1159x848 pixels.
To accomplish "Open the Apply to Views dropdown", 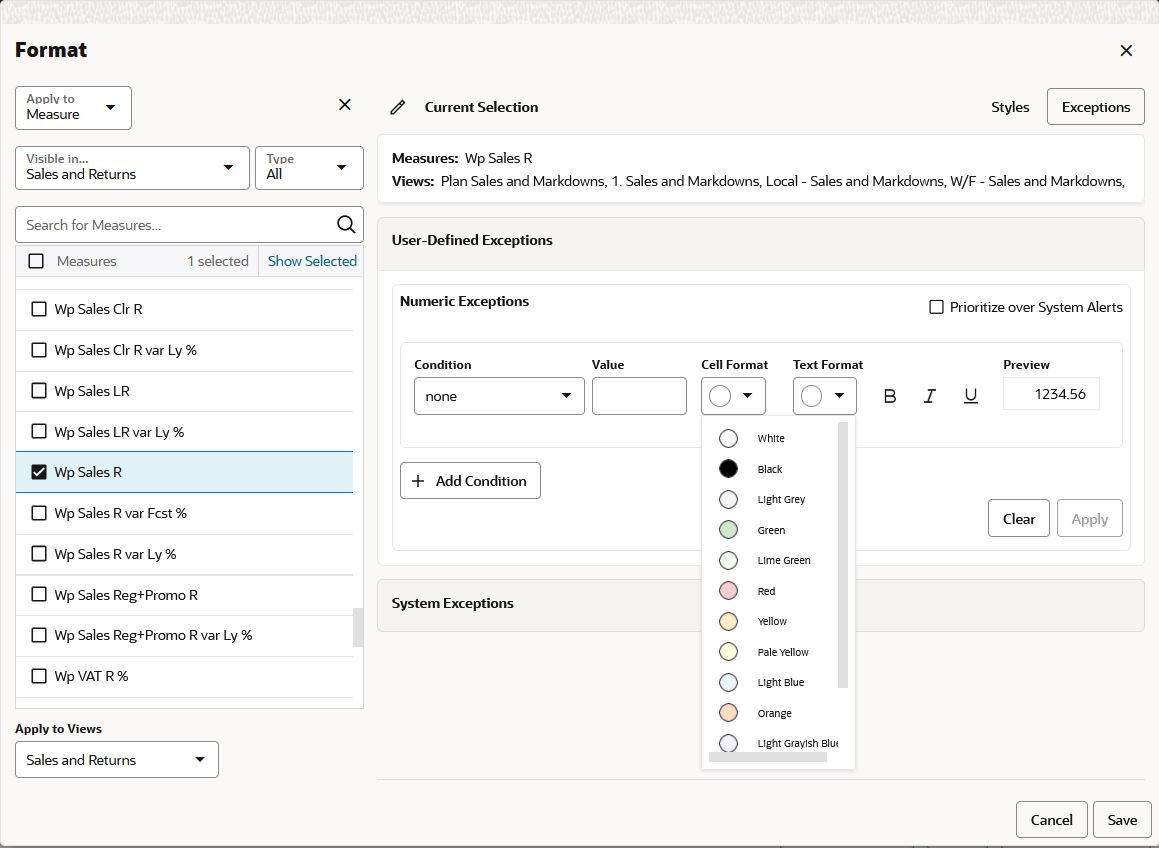I will click(x=116, y=759).
